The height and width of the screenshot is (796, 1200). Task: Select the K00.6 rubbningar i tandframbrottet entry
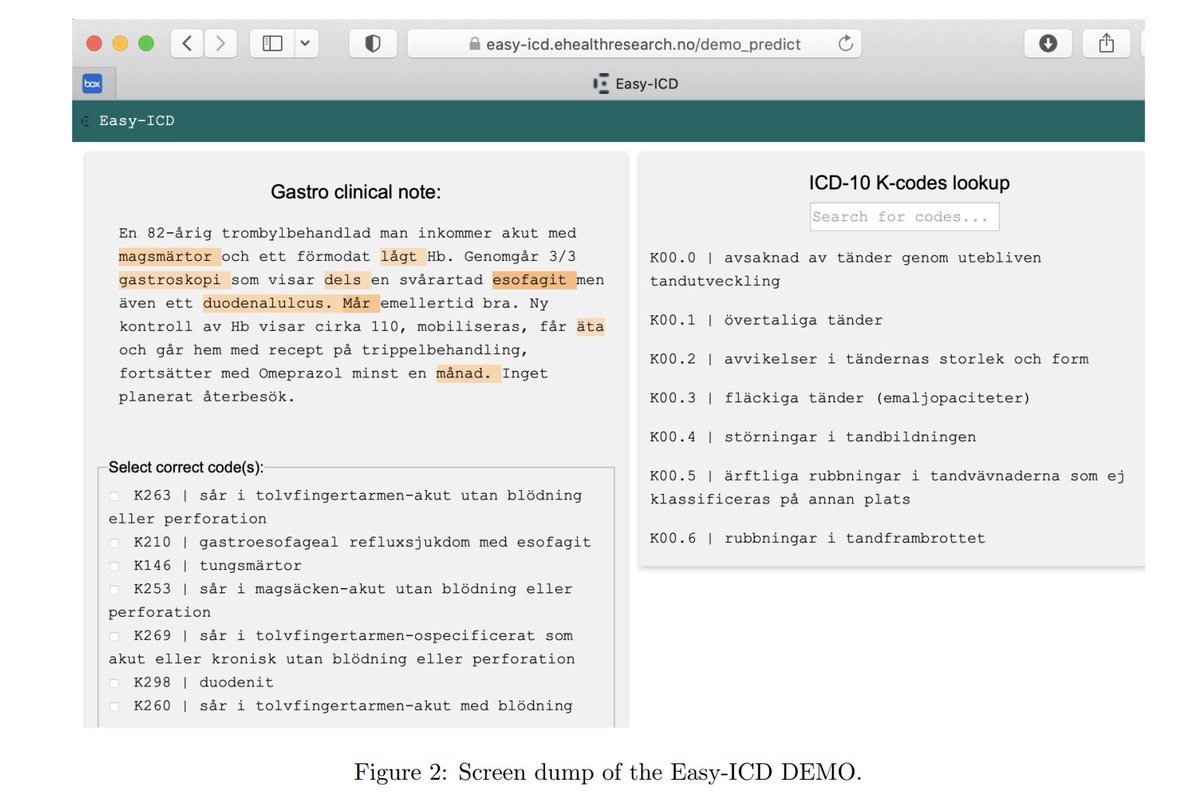818,538
